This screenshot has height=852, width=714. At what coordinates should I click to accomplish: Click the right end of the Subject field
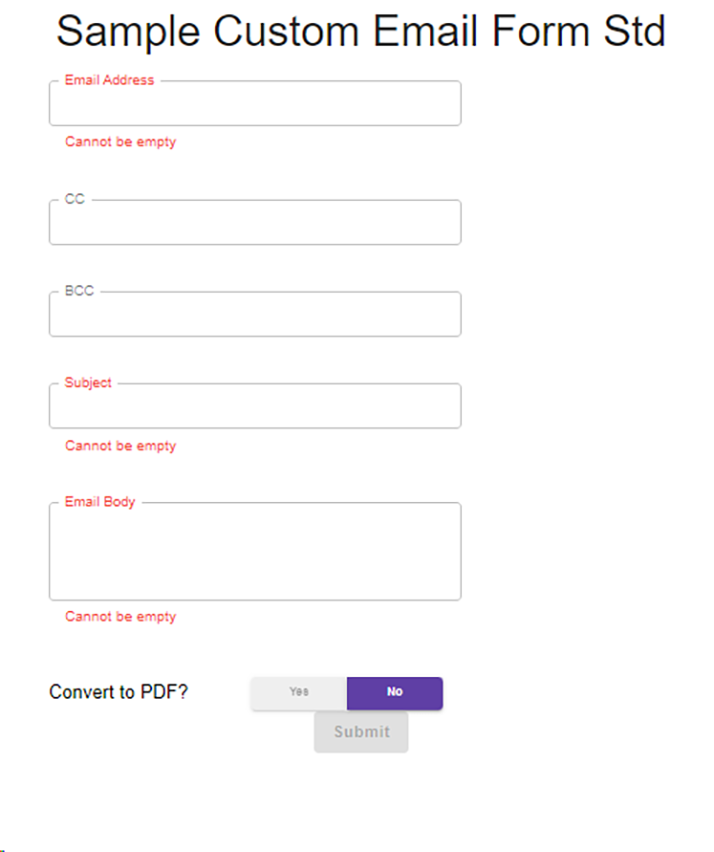451,406
